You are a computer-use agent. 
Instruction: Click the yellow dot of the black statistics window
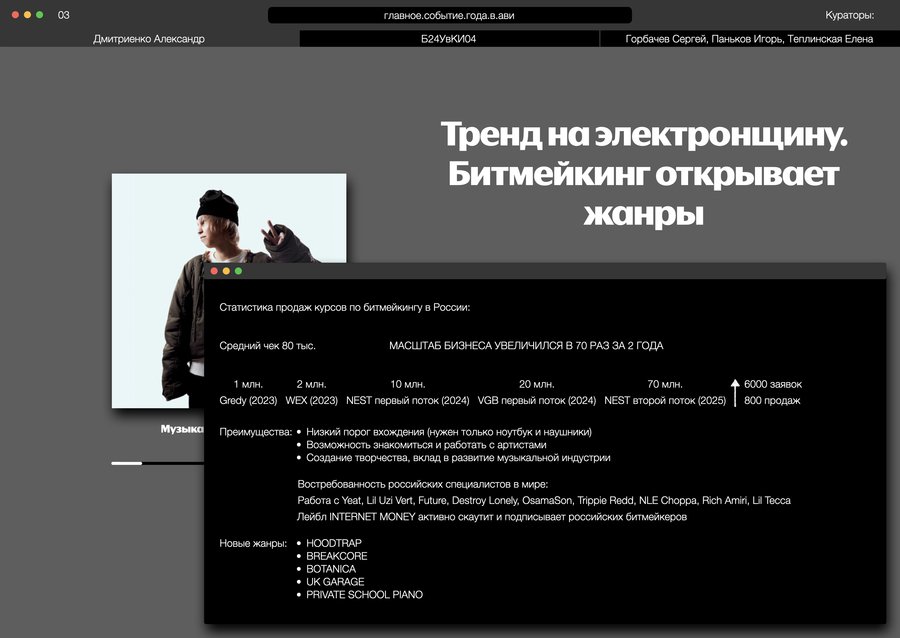pyautogui.click(x=226, y=271)
